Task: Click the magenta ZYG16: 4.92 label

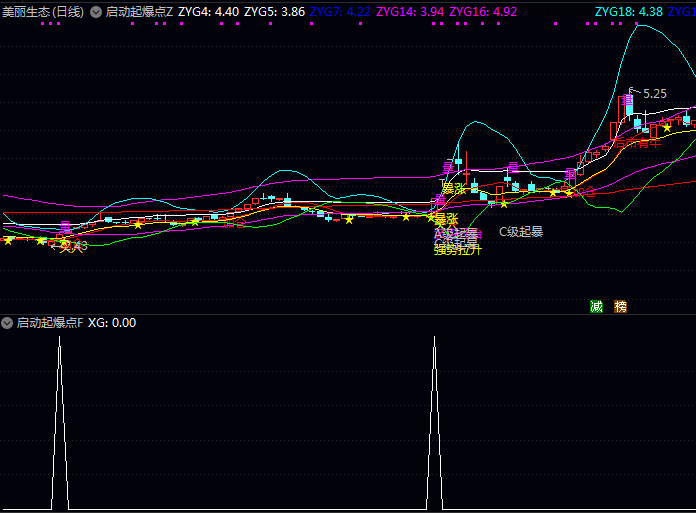Action: click(483, 12)
